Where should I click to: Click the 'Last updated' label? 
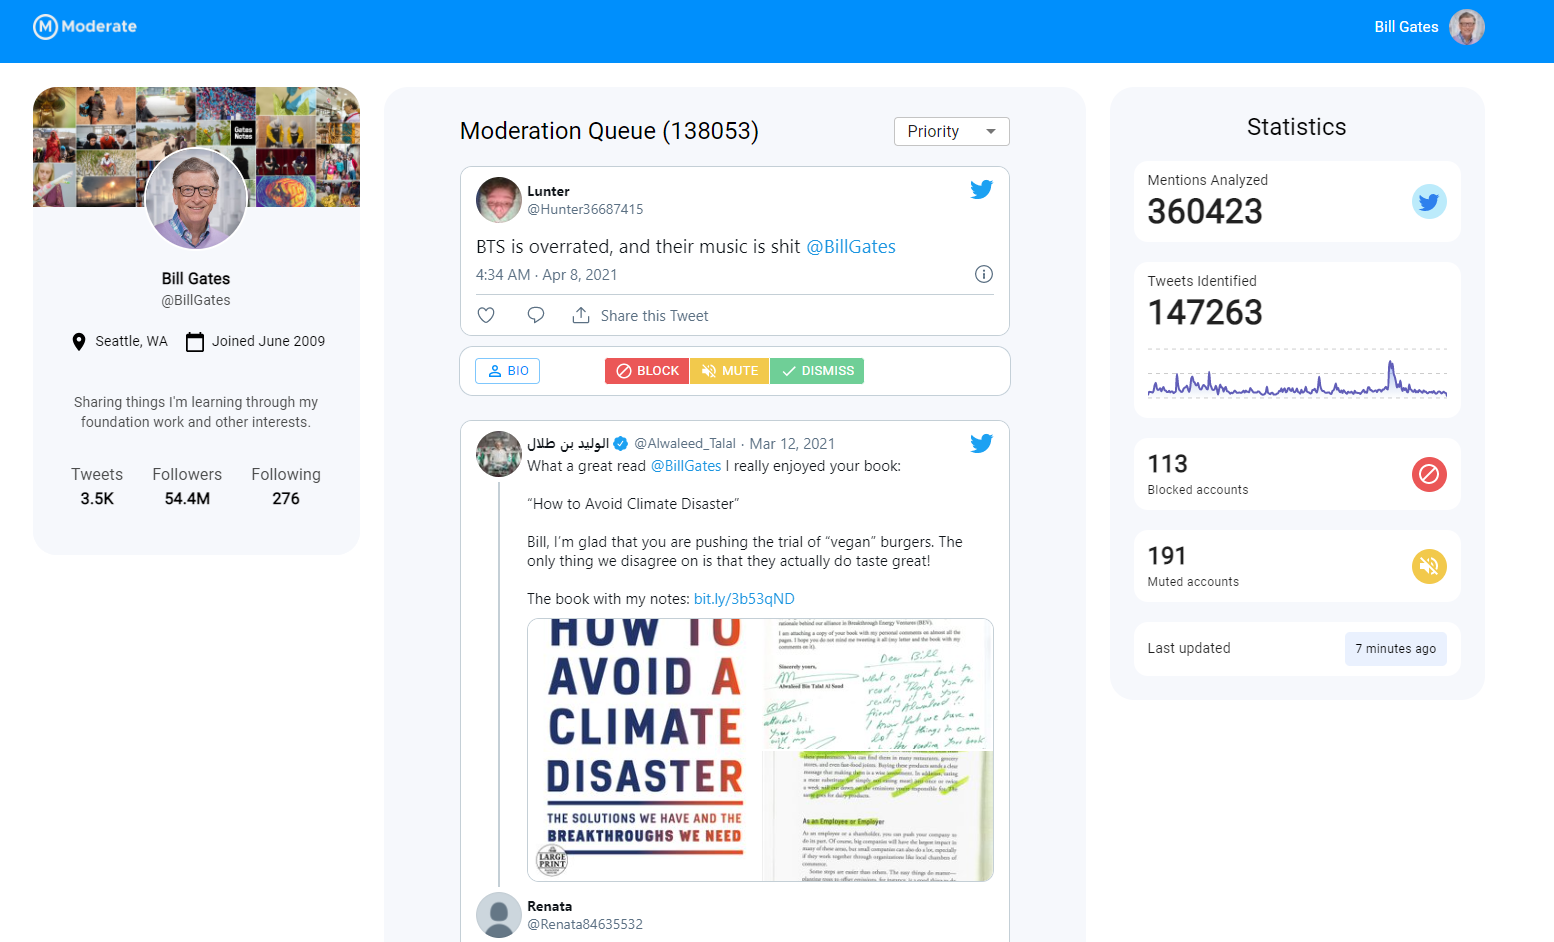click(x=1189, y=649)
